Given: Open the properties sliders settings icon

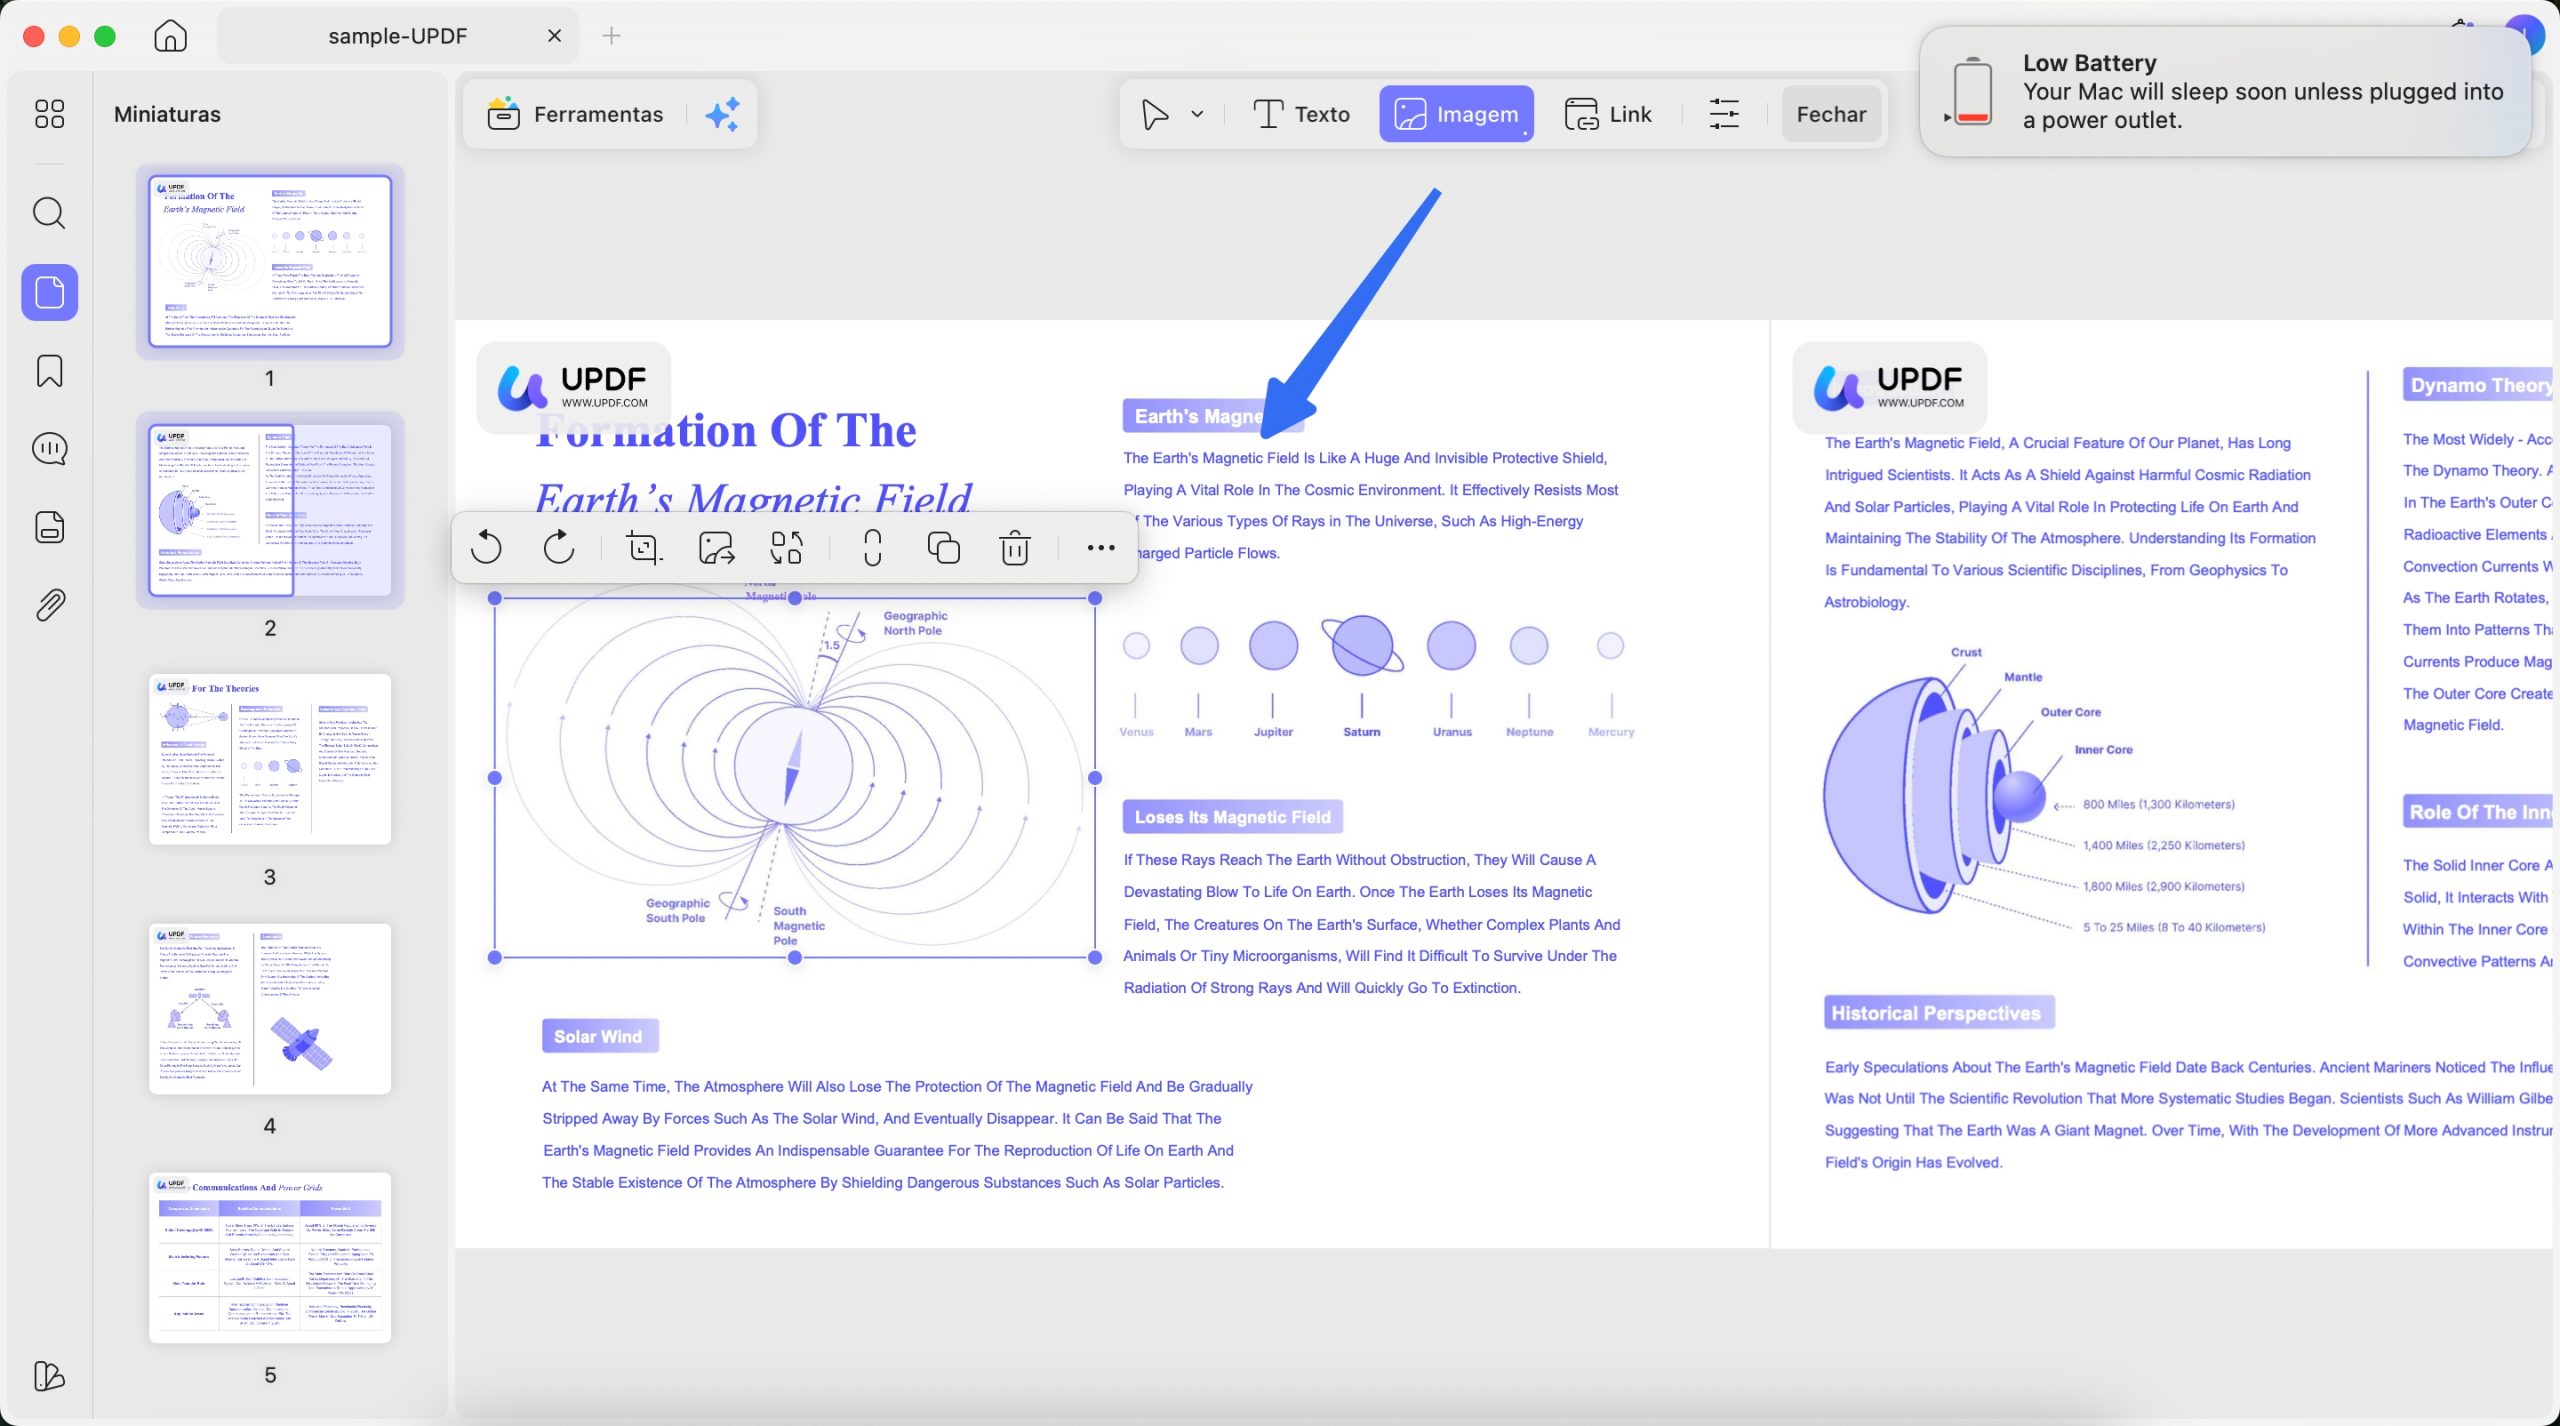Looking at the screenshot, I should [x=1724, y=114].
